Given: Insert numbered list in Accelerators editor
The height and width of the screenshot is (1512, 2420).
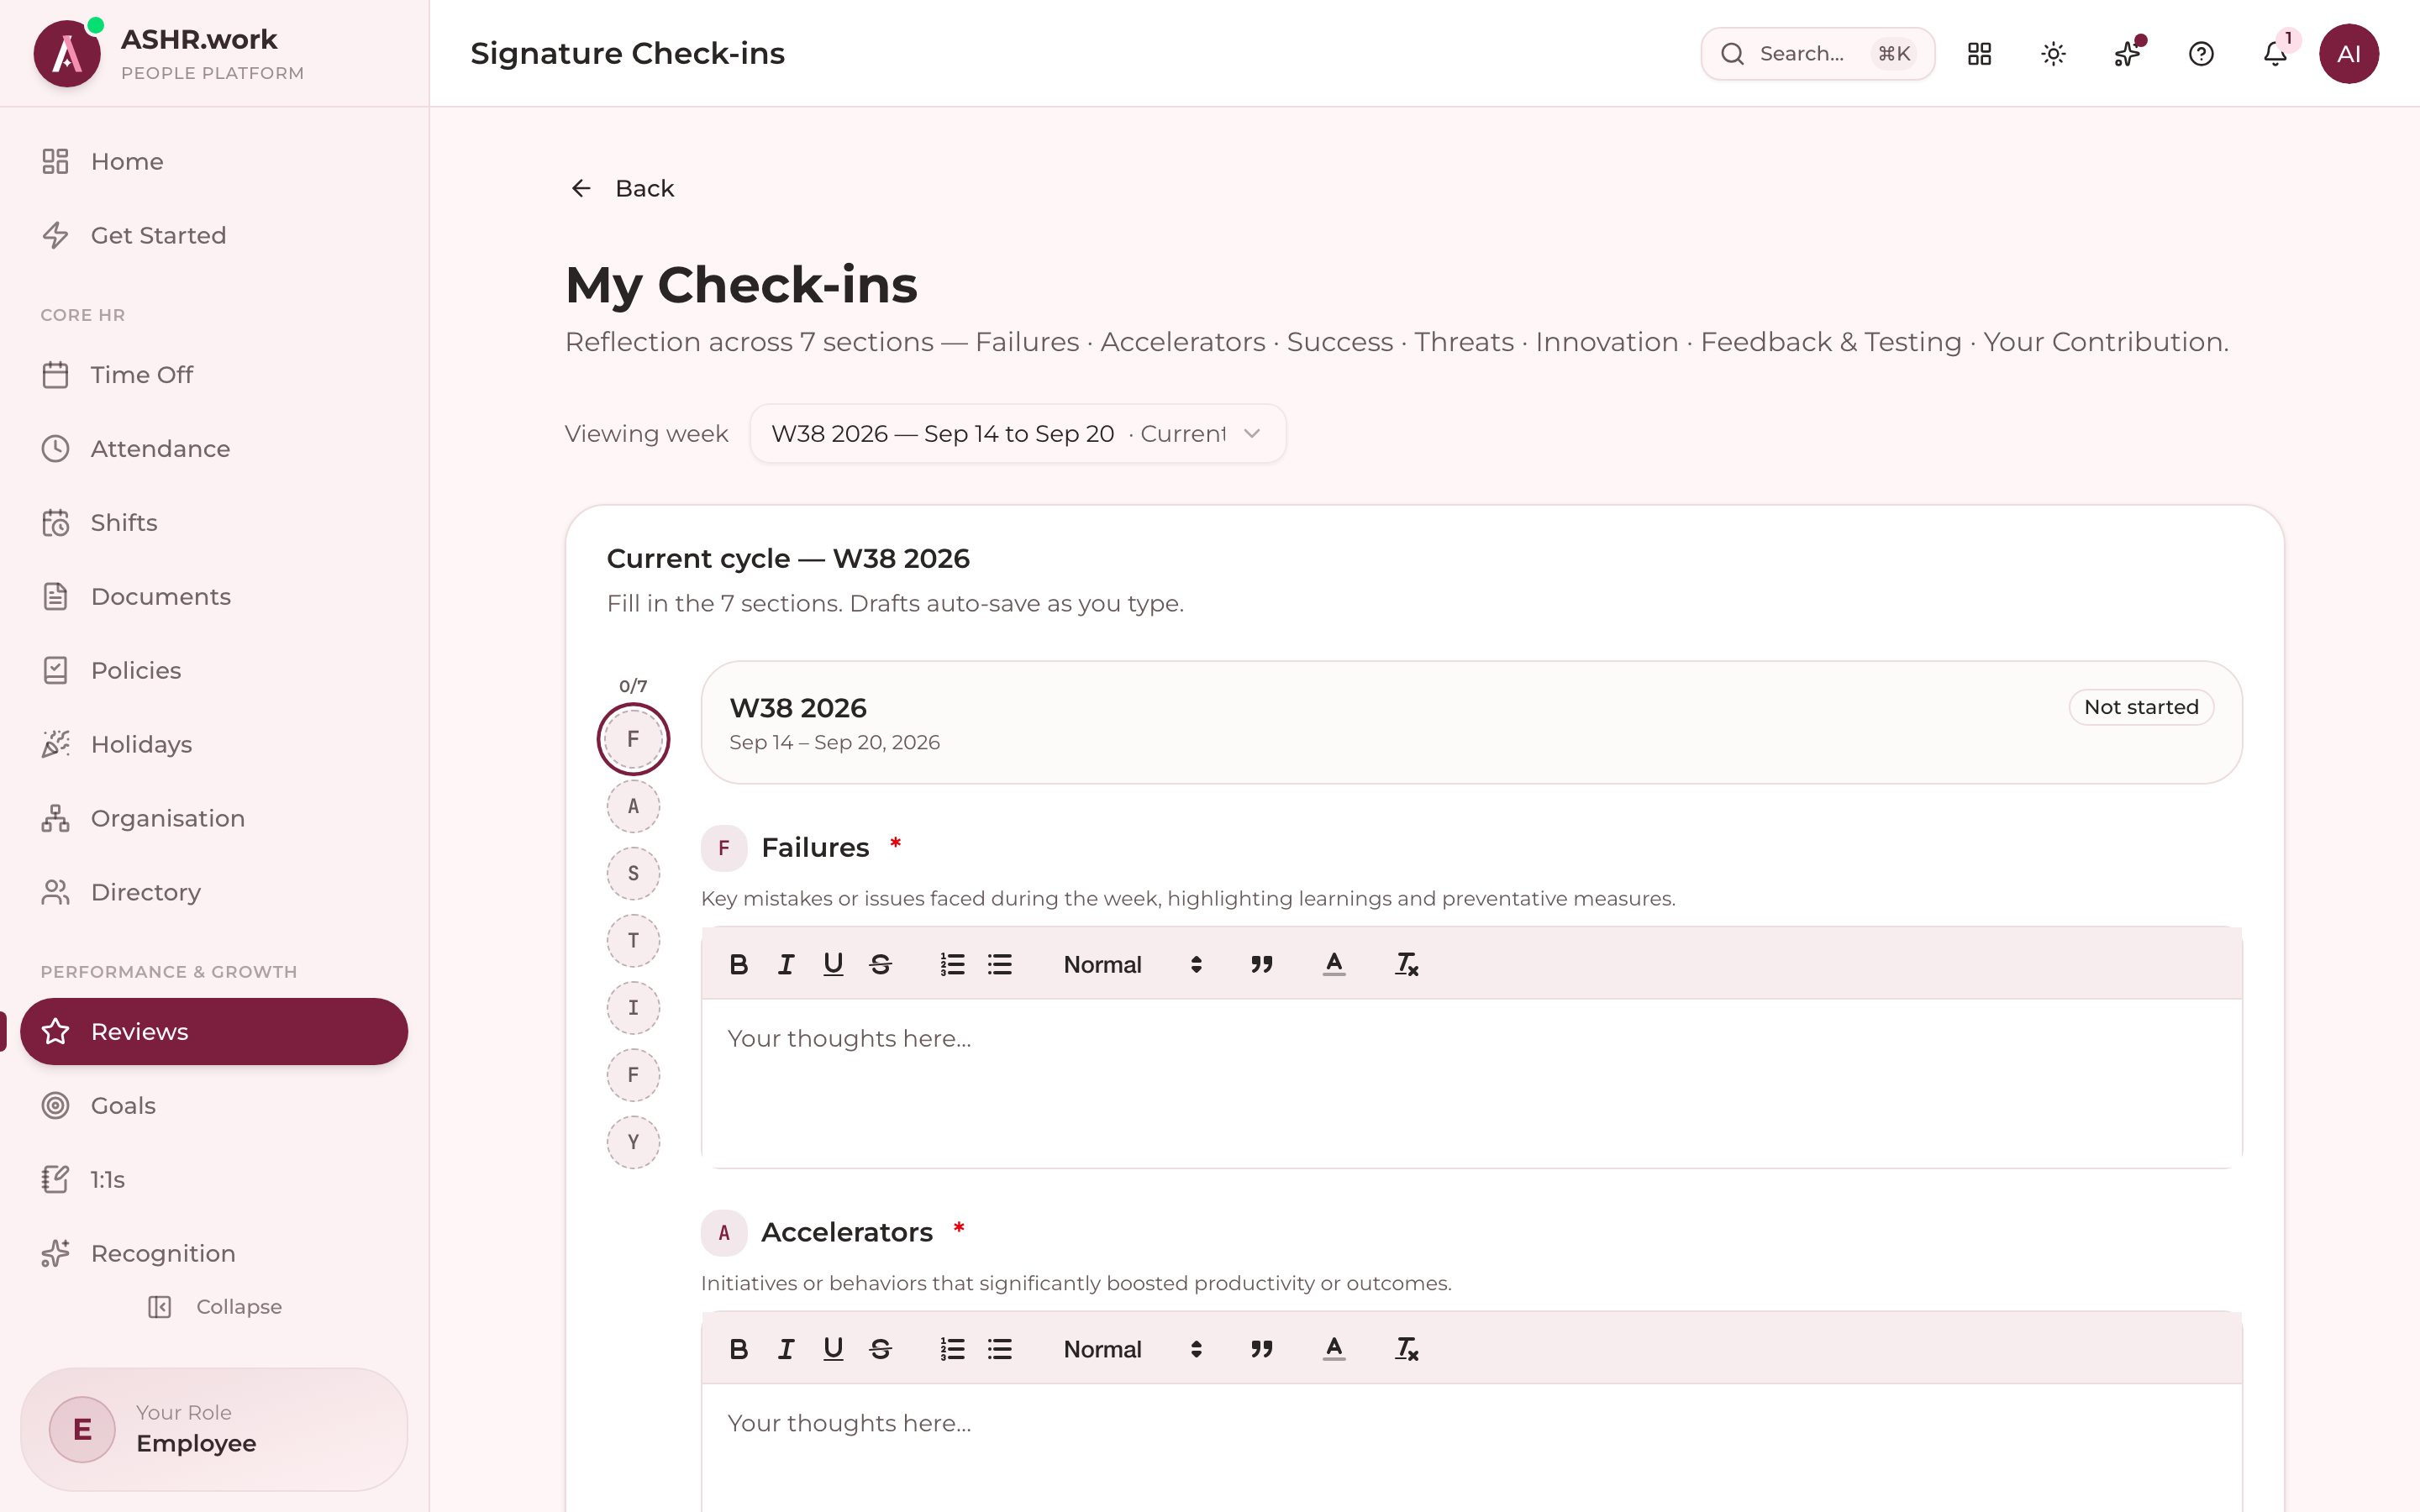Looking at the screenshot, I should [952, 1349].
